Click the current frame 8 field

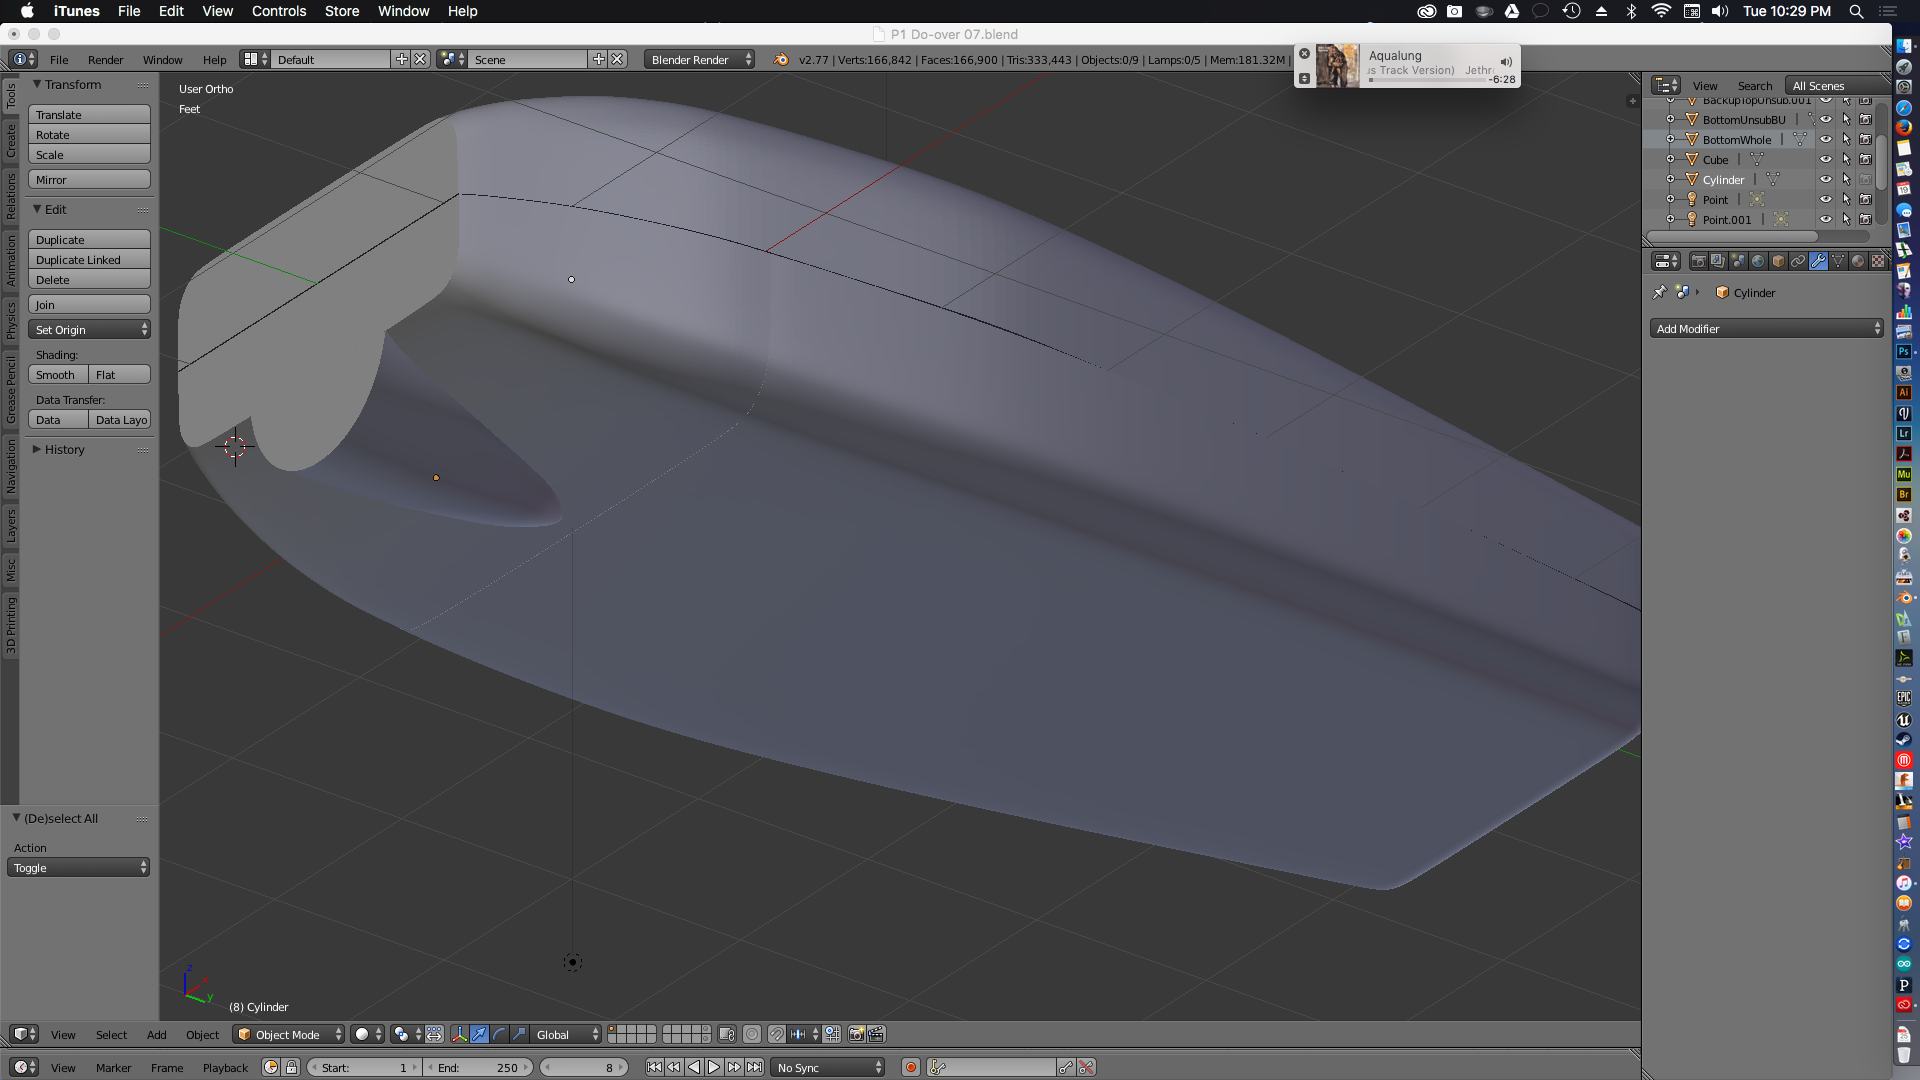pos(584,1067)
